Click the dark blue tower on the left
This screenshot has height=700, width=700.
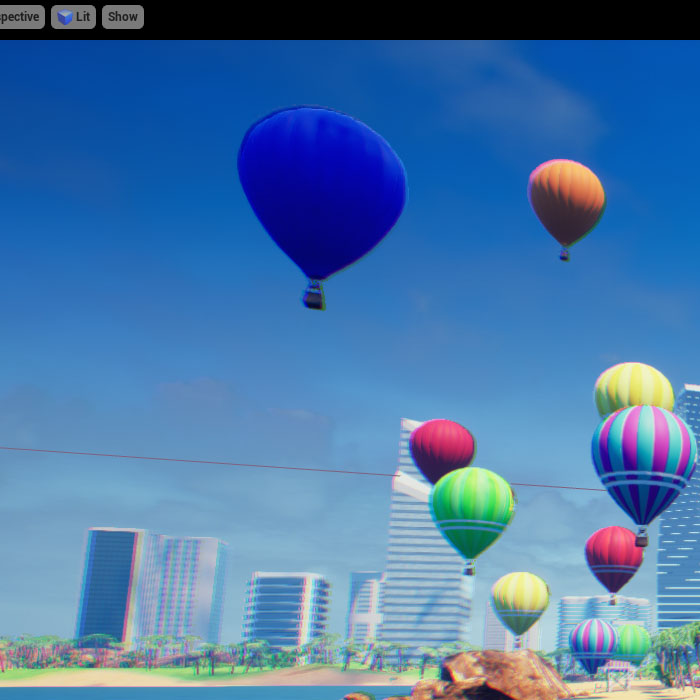pos(110,585)
